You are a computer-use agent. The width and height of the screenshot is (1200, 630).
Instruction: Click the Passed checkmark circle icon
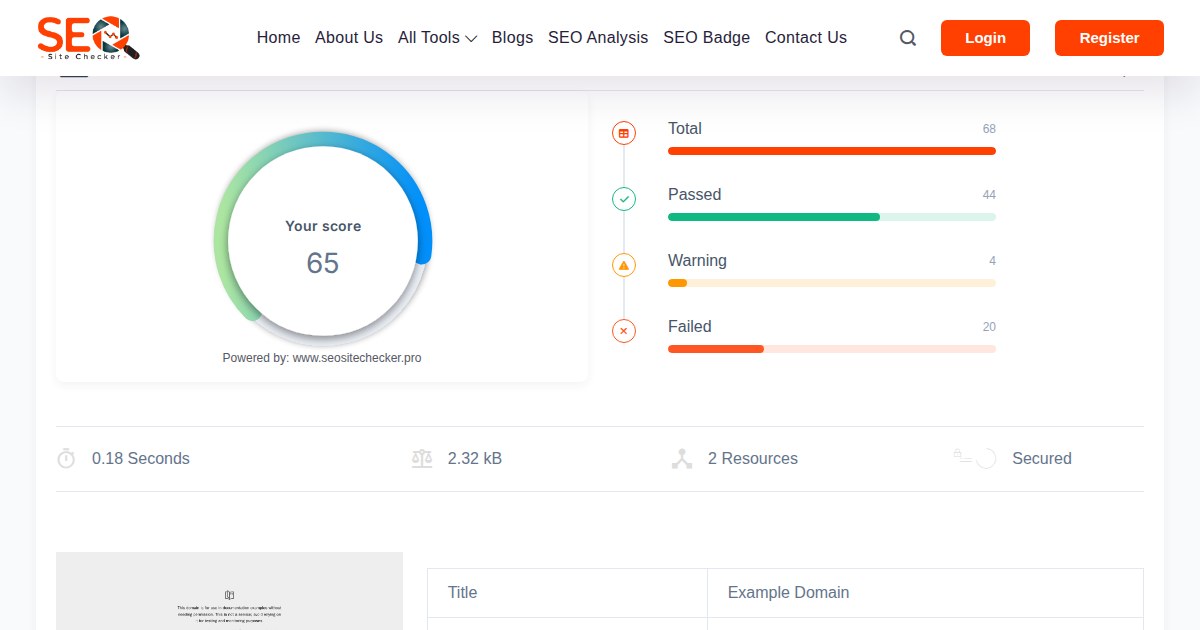coord(624,199)
